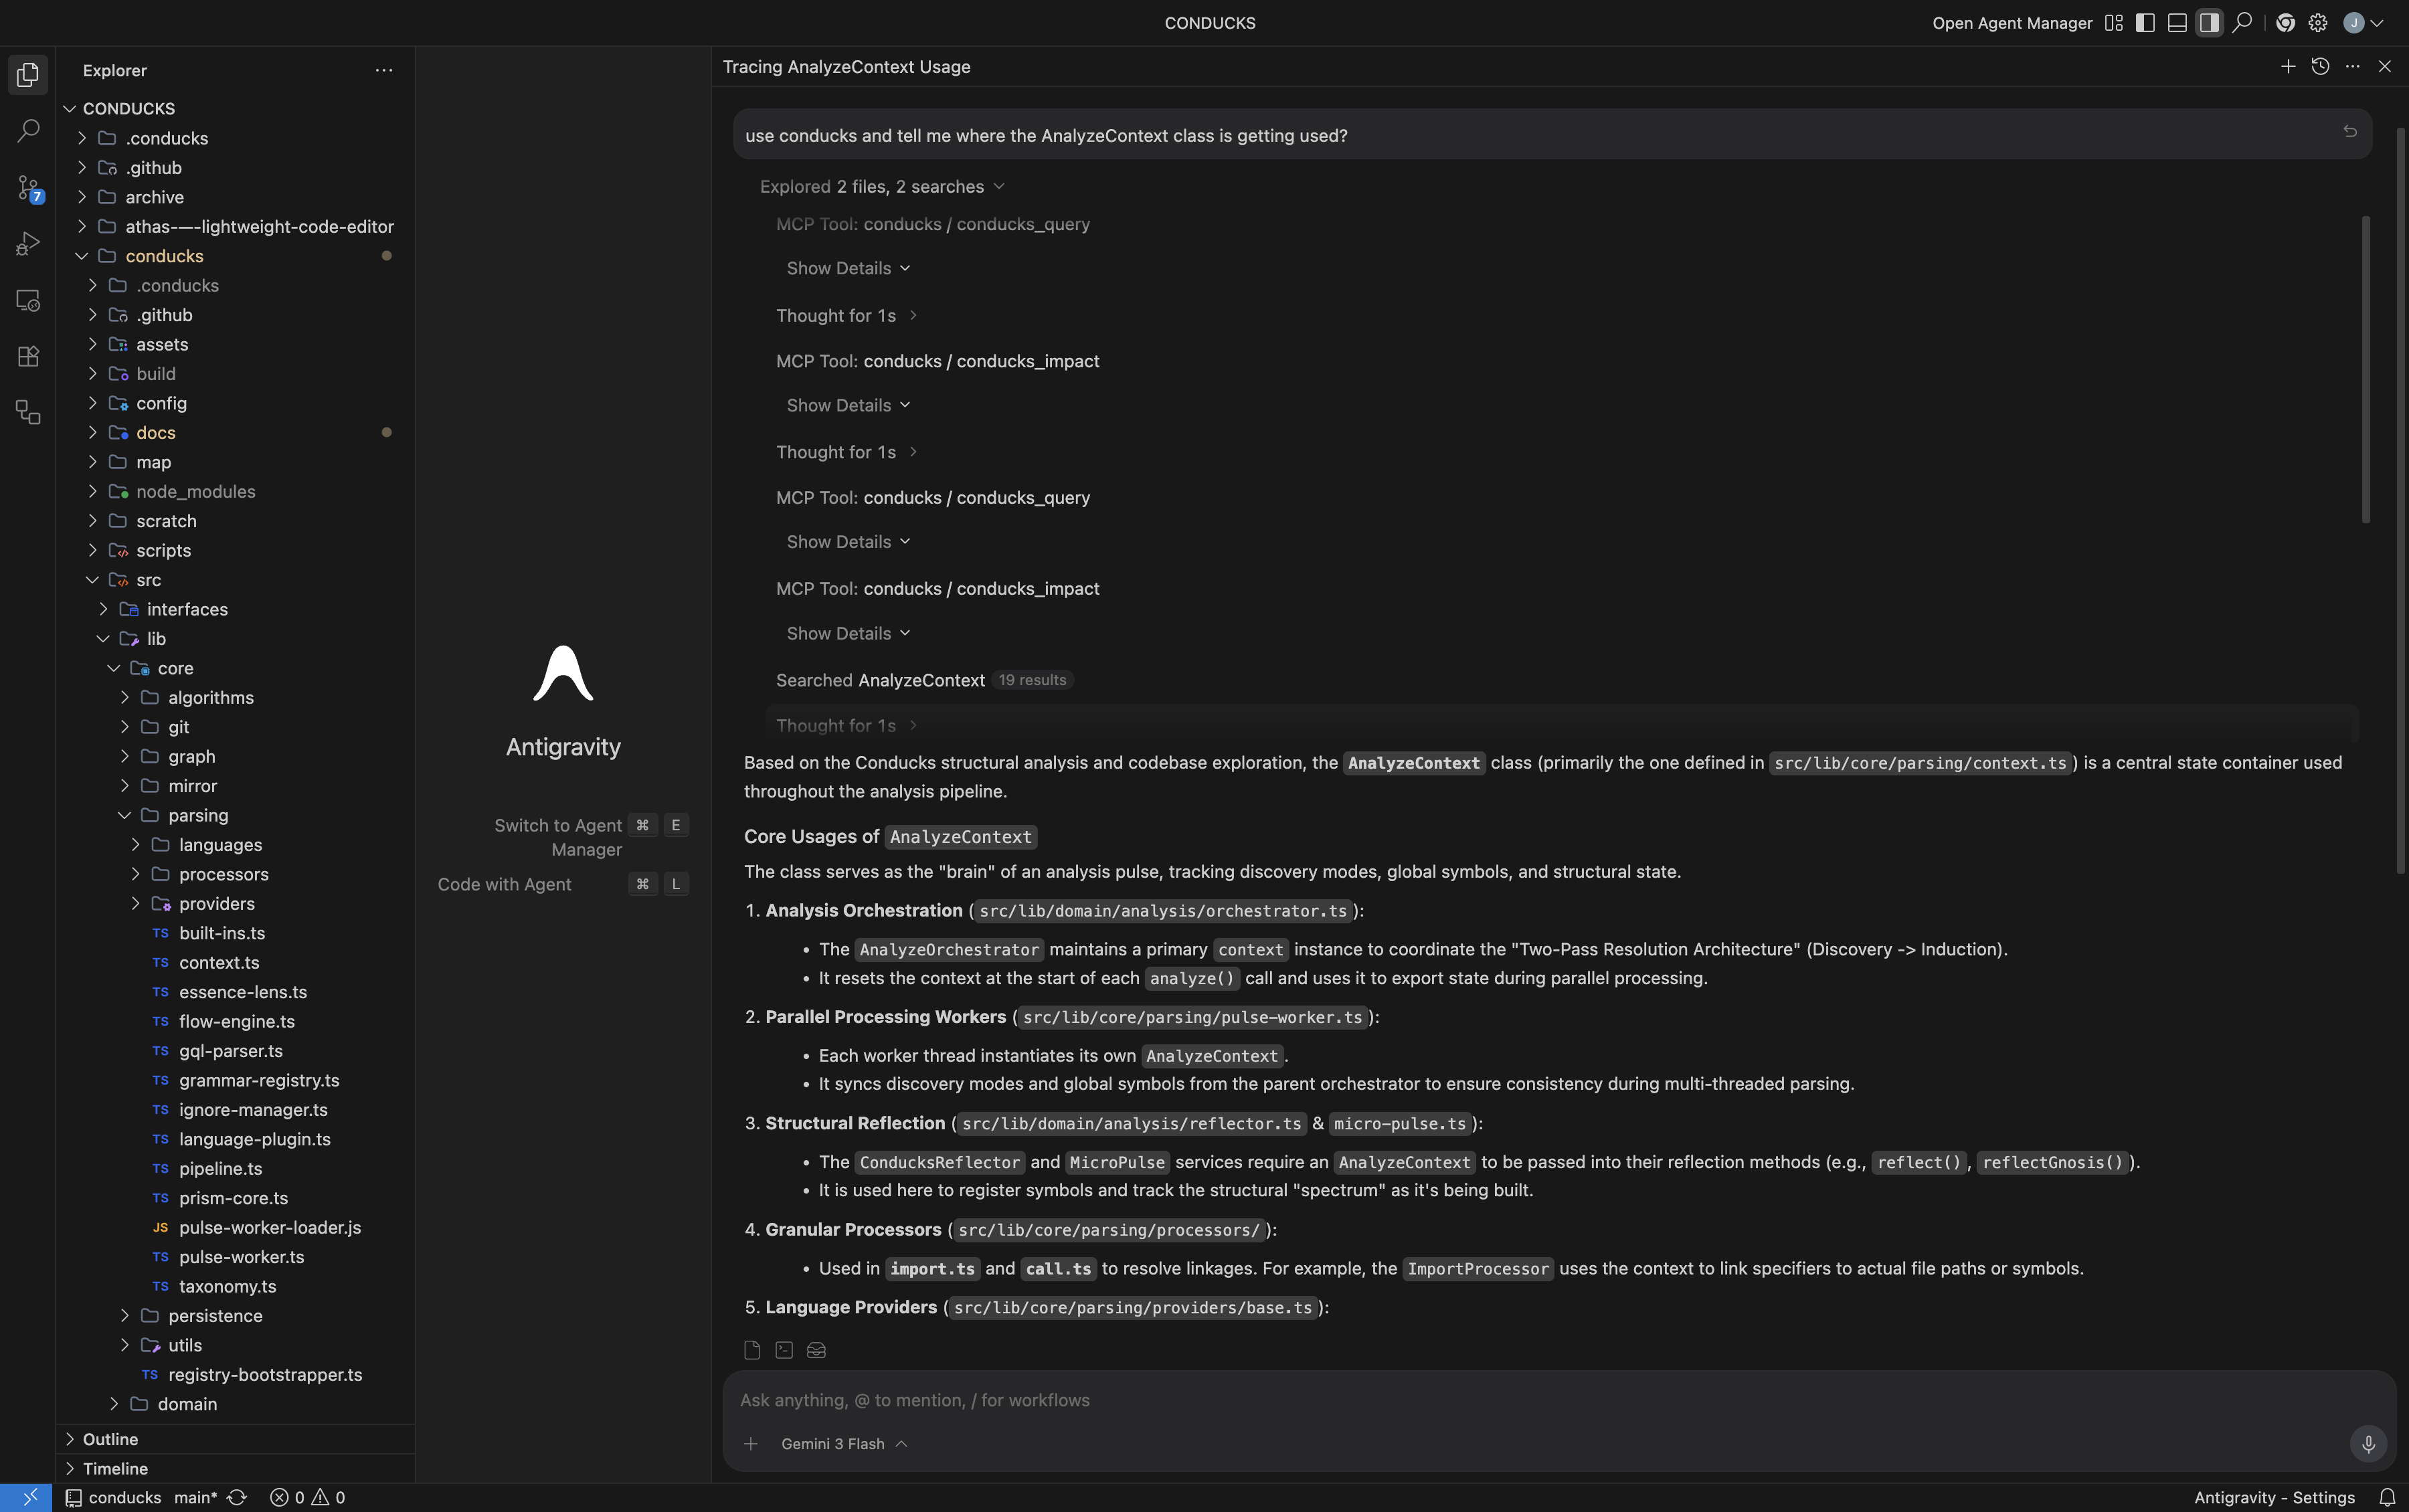The height and width of the screenshot is (1512, 2409).
Task: Expand the first 'Thought for 1s' entry
Action: [847, 315]
